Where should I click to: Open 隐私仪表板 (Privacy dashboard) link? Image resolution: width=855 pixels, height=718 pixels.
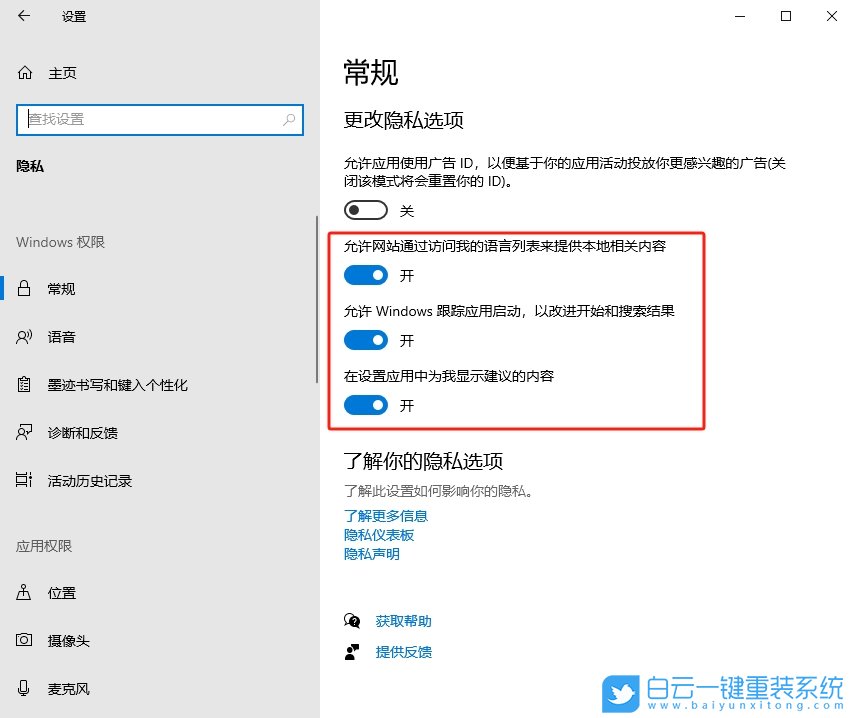378,535
